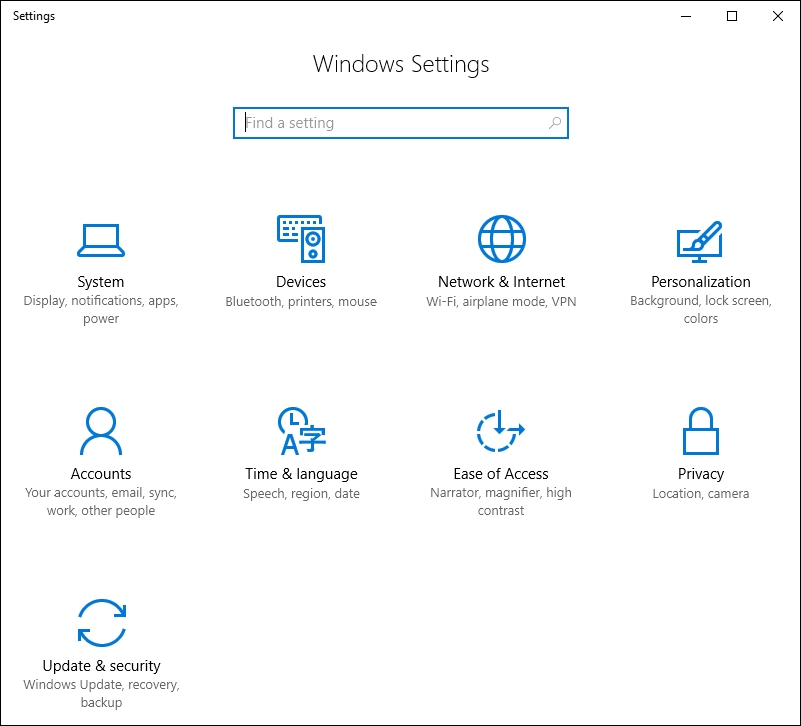Click inside the 'Find a setting' search field
Image resolution: width=801 pixels, height=726 pixels.
[400, 123]
